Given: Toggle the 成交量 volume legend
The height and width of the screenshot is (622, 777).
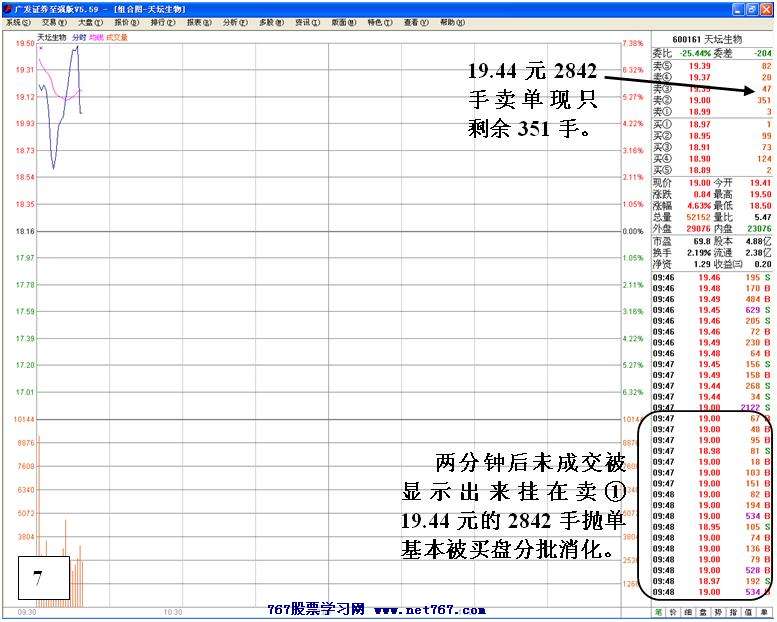Looking at the screenshot, I should click(117, 37).
